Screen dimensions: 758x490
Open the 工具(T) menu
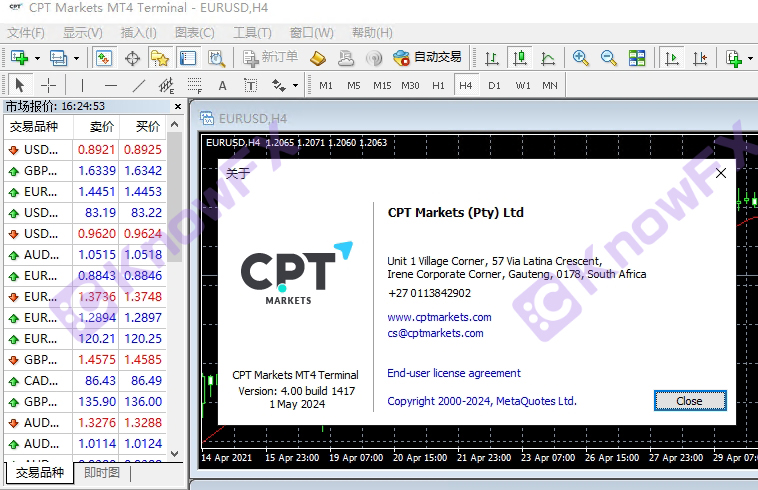tap(252, 33)
